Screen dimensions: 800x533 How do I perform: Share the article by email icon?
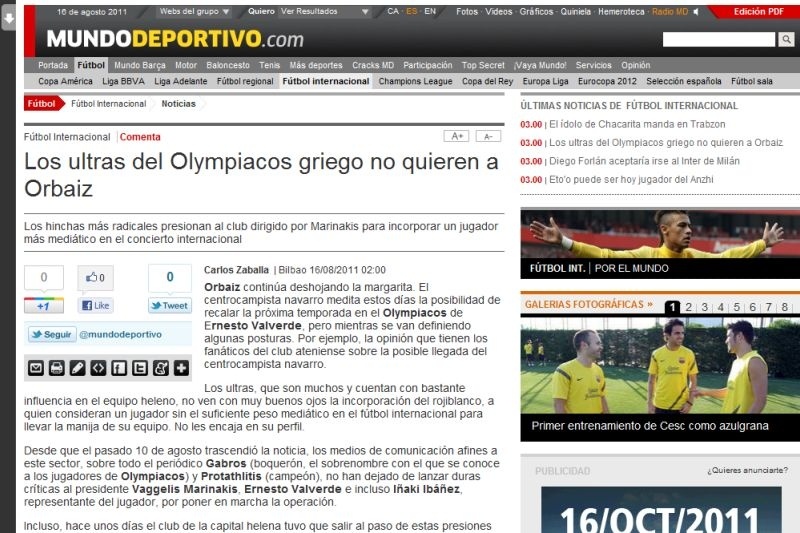tap(36, 368)
